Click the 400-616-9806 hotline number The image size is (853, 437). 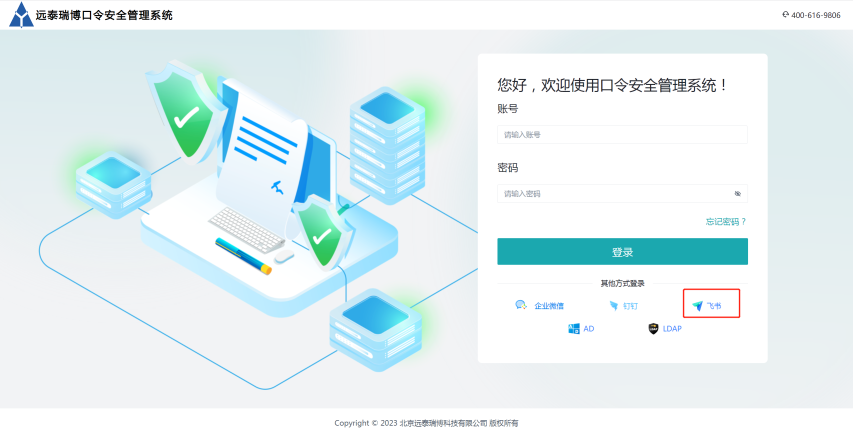click(x=815, y=15)
